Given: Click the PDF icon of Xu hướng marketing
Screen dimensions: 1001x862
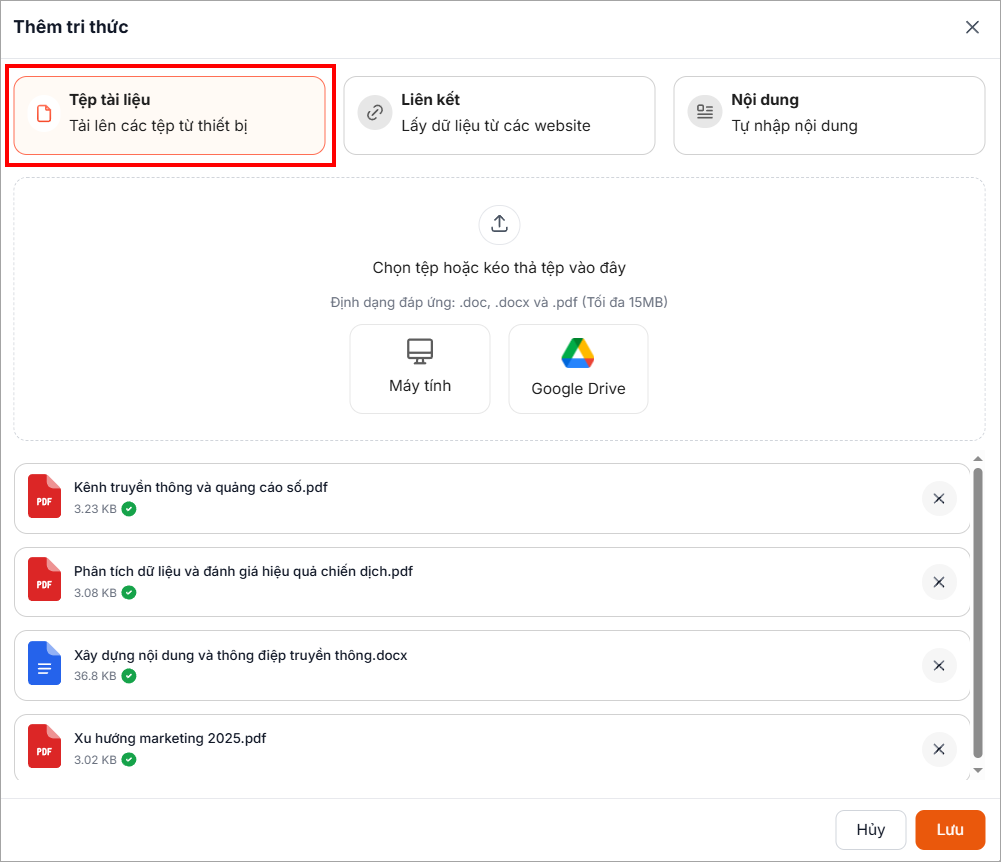Looking at the screenshot, I should (44, 746).
